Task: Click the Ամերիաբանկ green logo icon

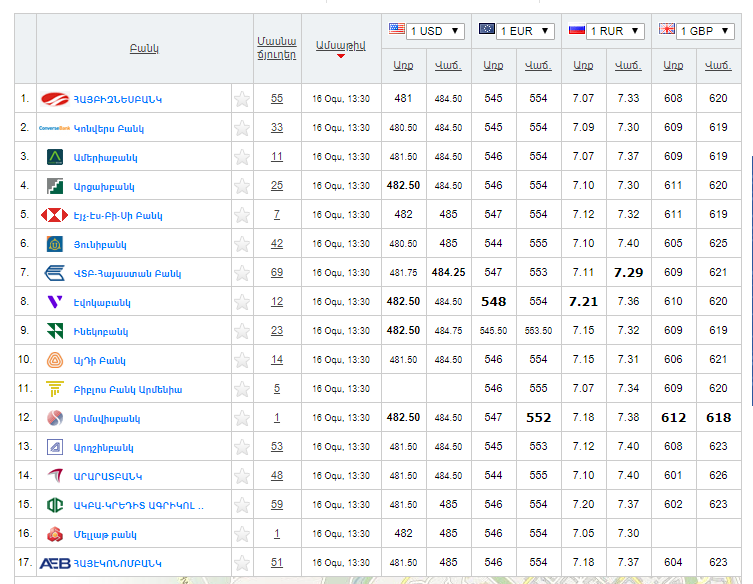Action: 55,157
